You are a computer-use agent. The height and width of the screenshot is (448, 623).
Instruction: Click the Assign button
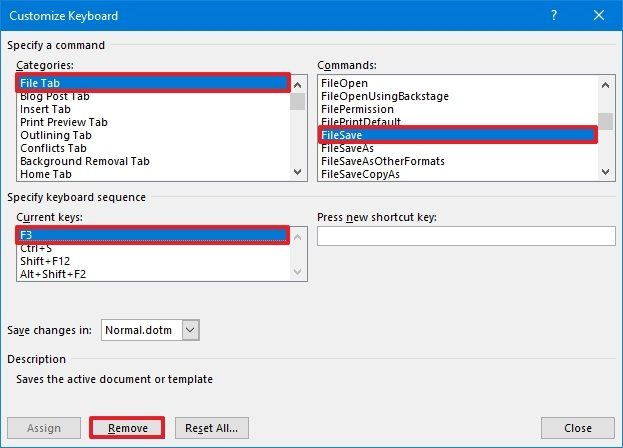(x=44, y=428)
